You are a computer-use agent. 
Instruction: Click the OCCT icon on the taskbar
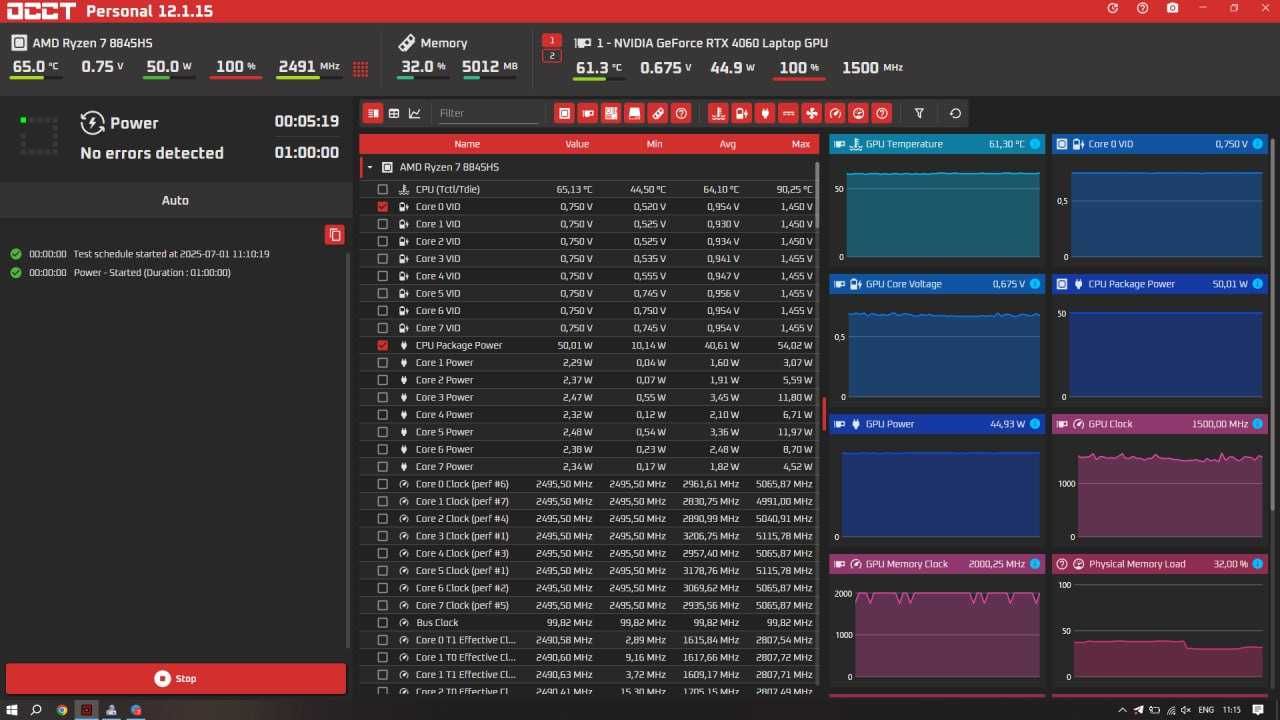pos(87,710)
